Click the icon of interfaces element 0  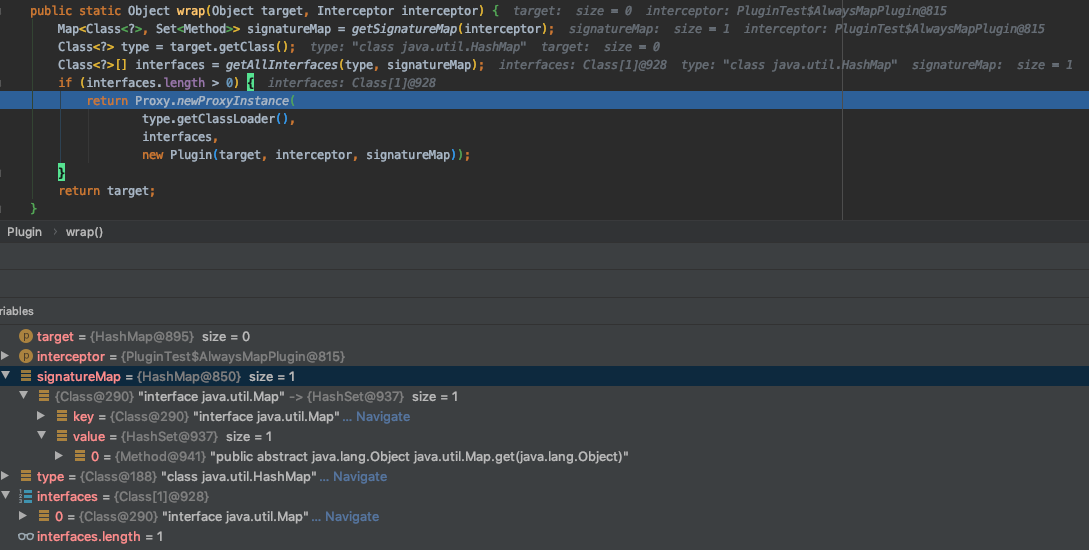point(44,516)
